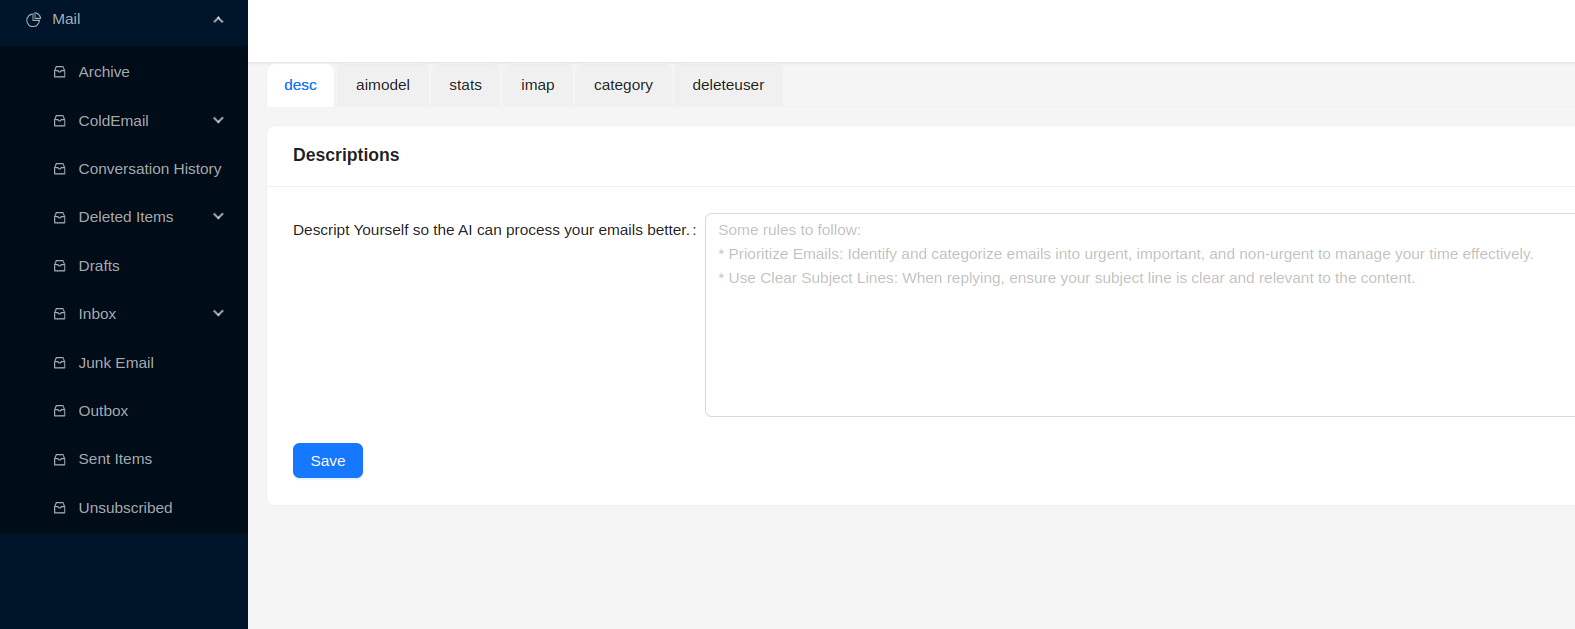Image resolution: width=1575 pixels, height=629 pixels.
Task: Expand the Deleted Items submenu chevron
Action: (218, 216)
